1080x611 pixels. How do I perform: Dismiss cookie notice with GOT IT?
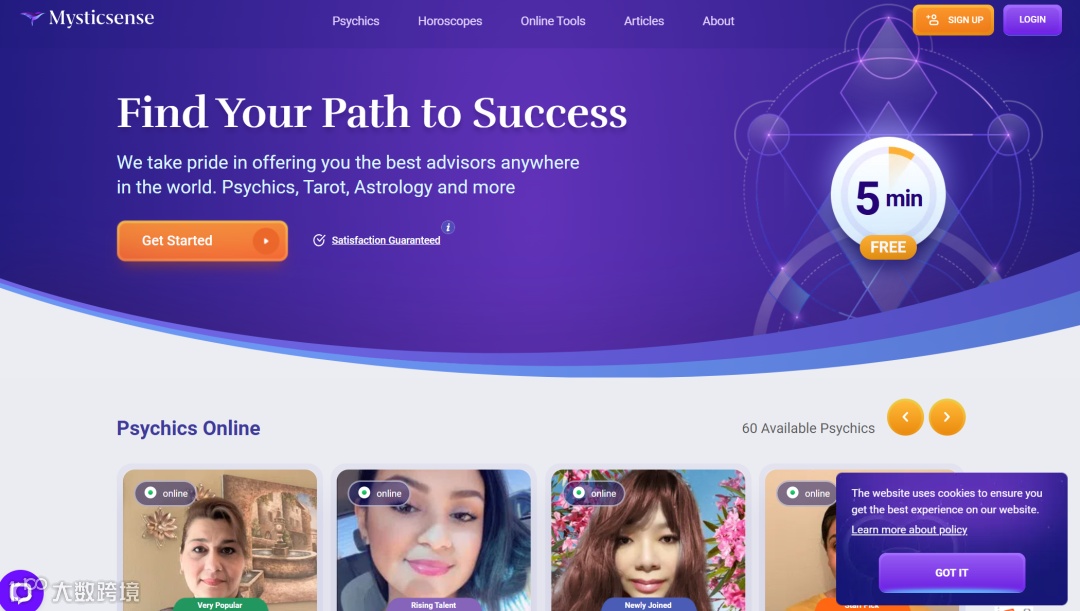(x=952, y=572)
